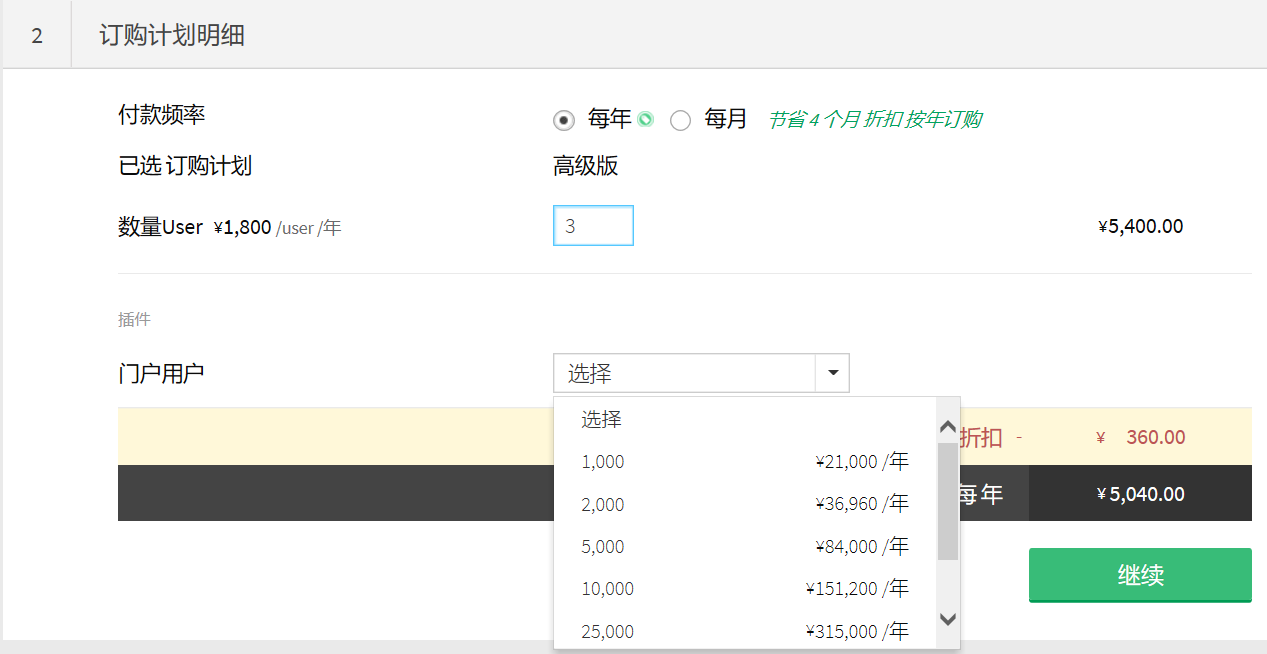The width and height of the screenshot is (1267, 654).
Task: Select the 10,000 users ¥151,200 option
Action: (745, 589)
